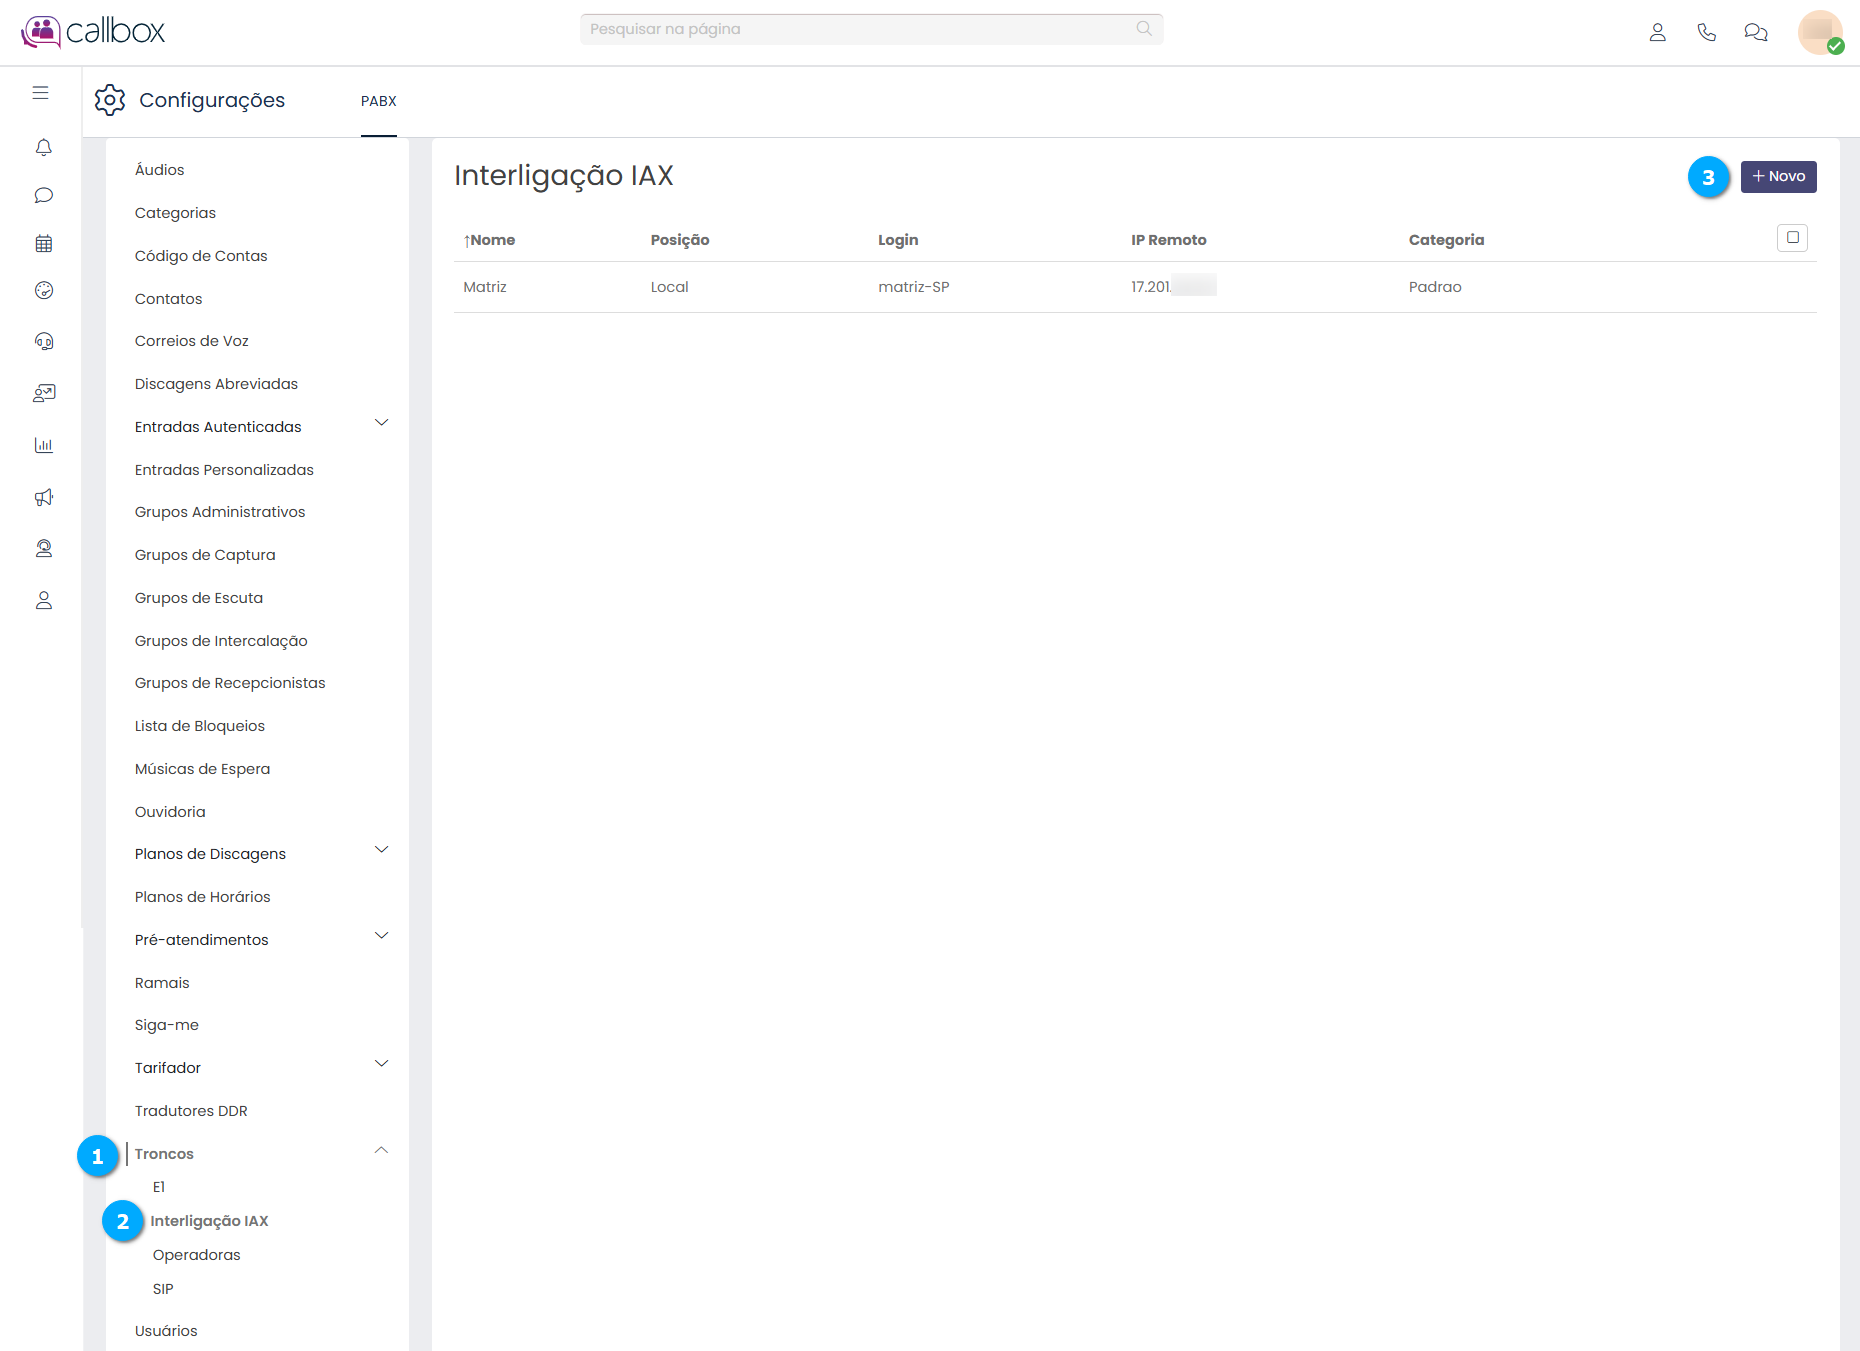The image size is (1860, 1351).
Task: Click the phone icon in the header
Action: click(x=1706, y=33)
